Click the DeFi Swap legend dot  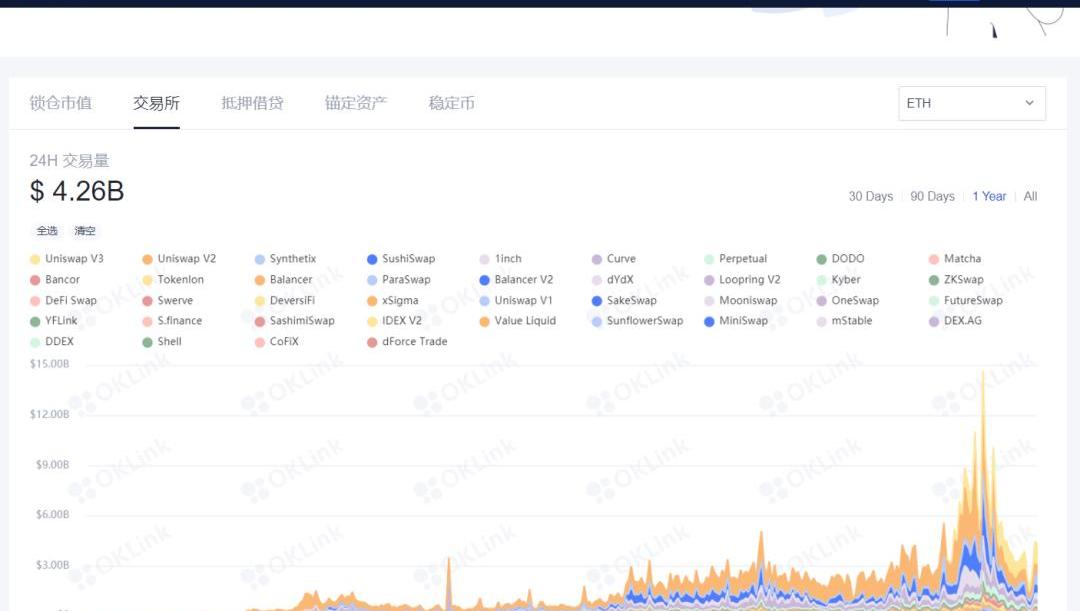click(35, 301)
